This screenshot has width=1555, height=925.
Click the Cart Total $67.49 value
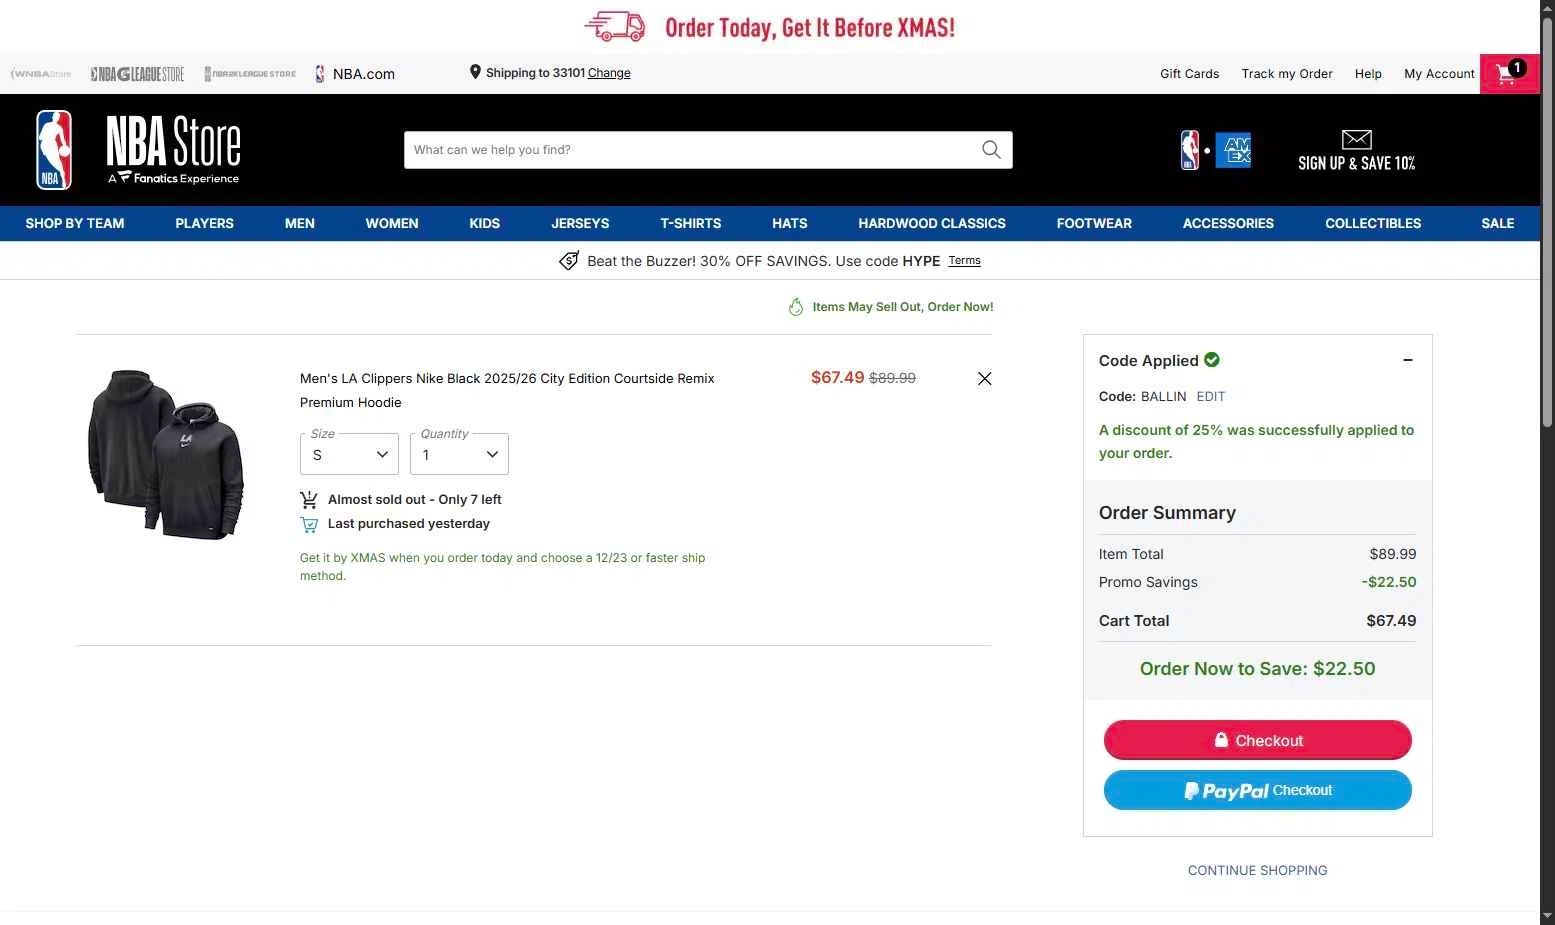[1391, 621]
